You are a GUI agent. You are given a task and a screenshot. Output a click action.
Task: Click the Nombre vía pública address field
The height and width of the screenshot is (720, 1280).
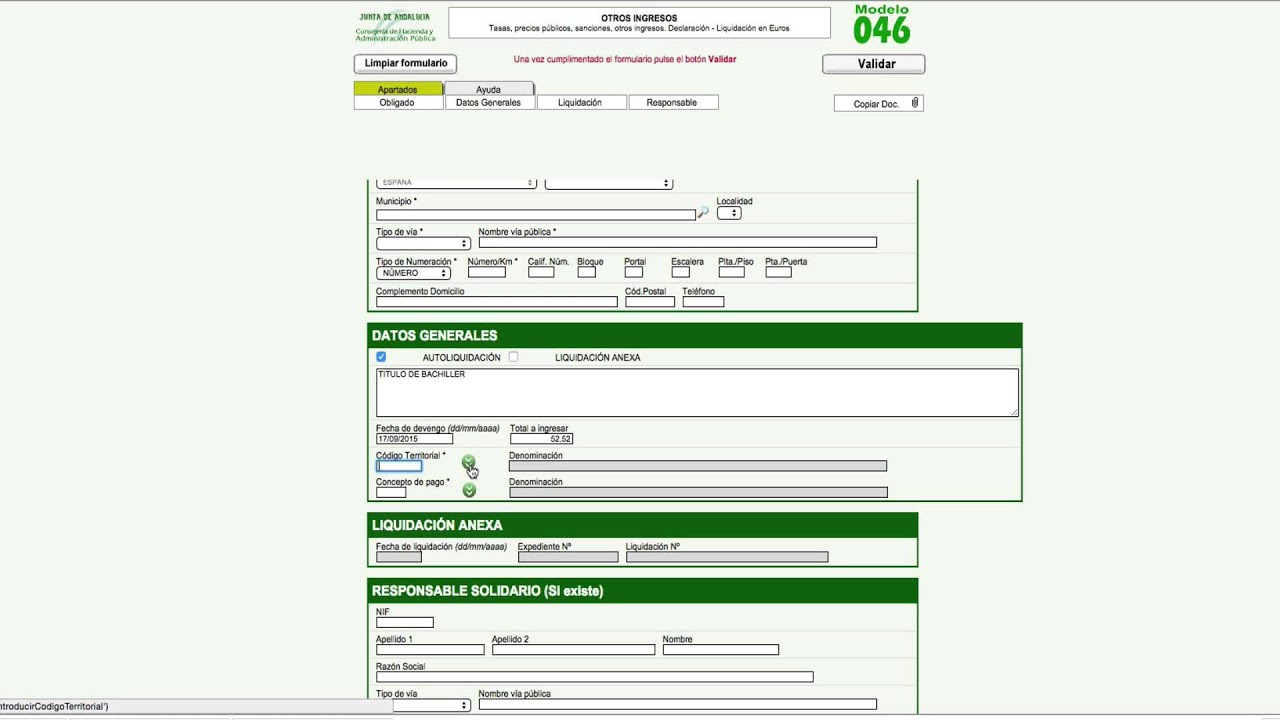coord(677,243)
